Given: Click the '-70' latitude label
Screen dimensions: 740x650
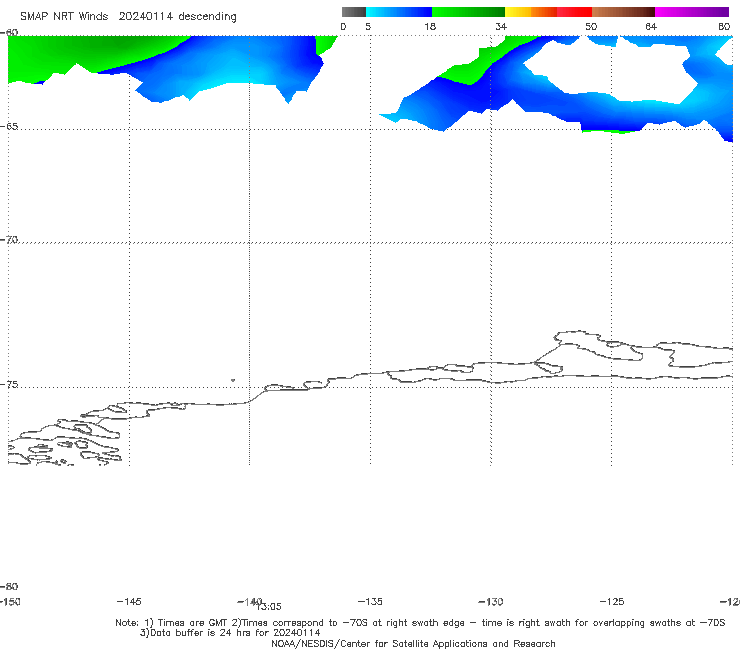Looking at the screenshot, I should click(9, 240).
